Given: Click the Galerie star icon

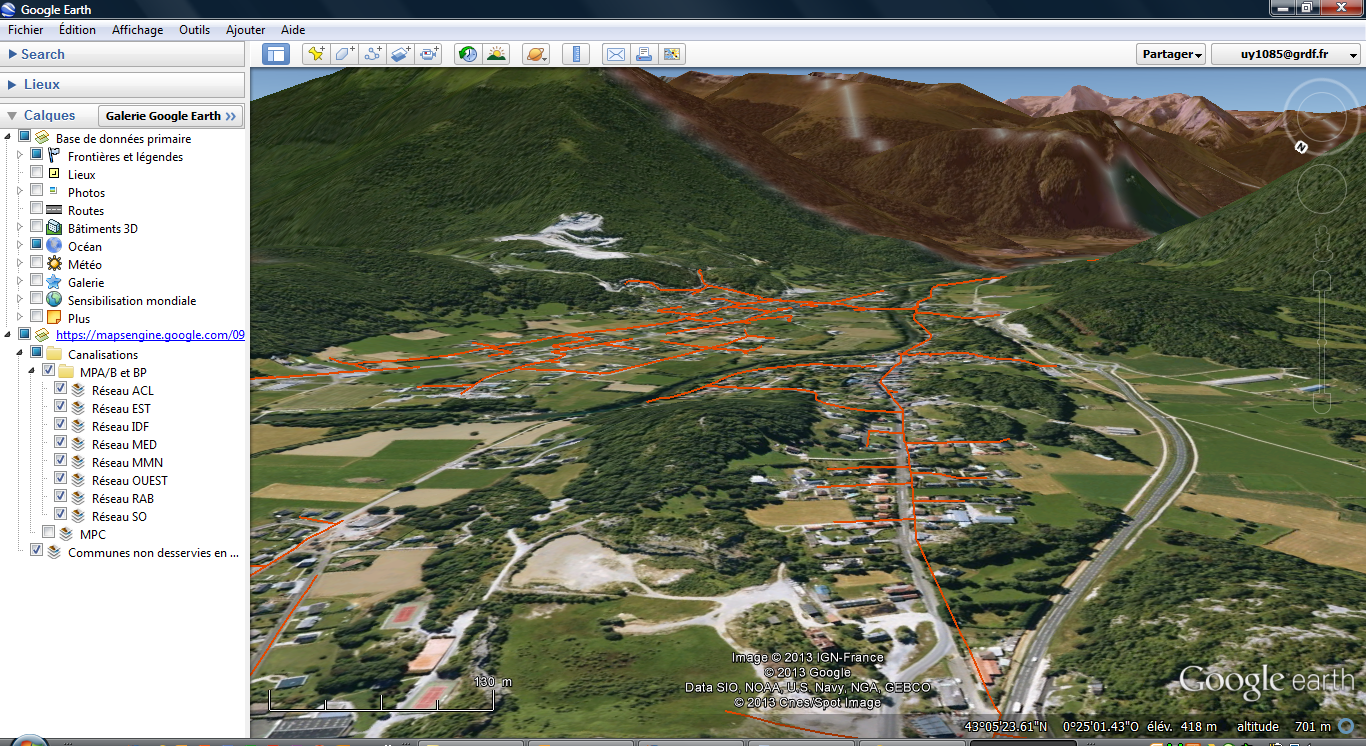Looking at the screenshot, I should [x=53, y=282].
